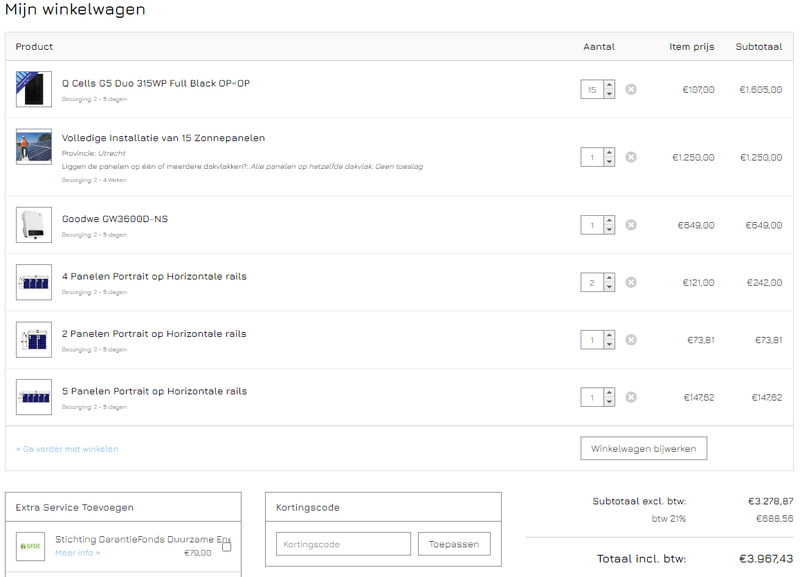Screen dimensions: 800x577
Task: Decrease quantity of Goodwe inverter
Action: (x=608, y=229)
